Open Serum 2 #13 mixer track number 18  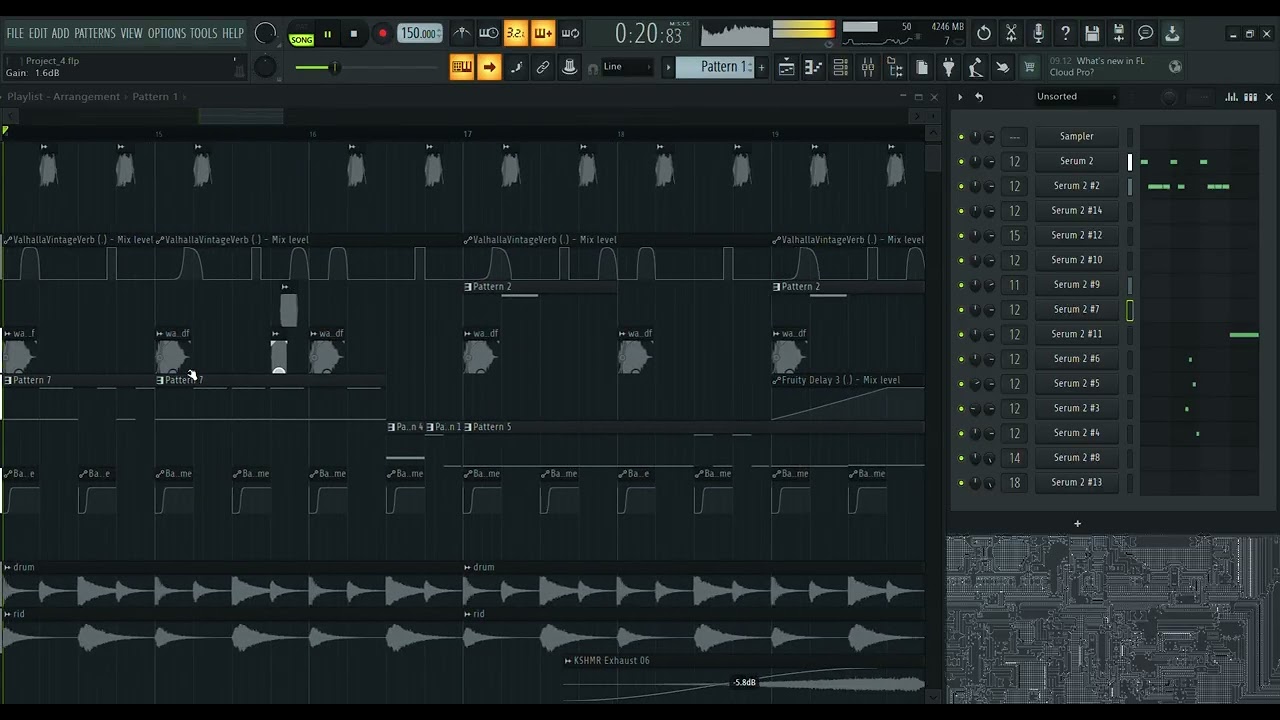1015,483
